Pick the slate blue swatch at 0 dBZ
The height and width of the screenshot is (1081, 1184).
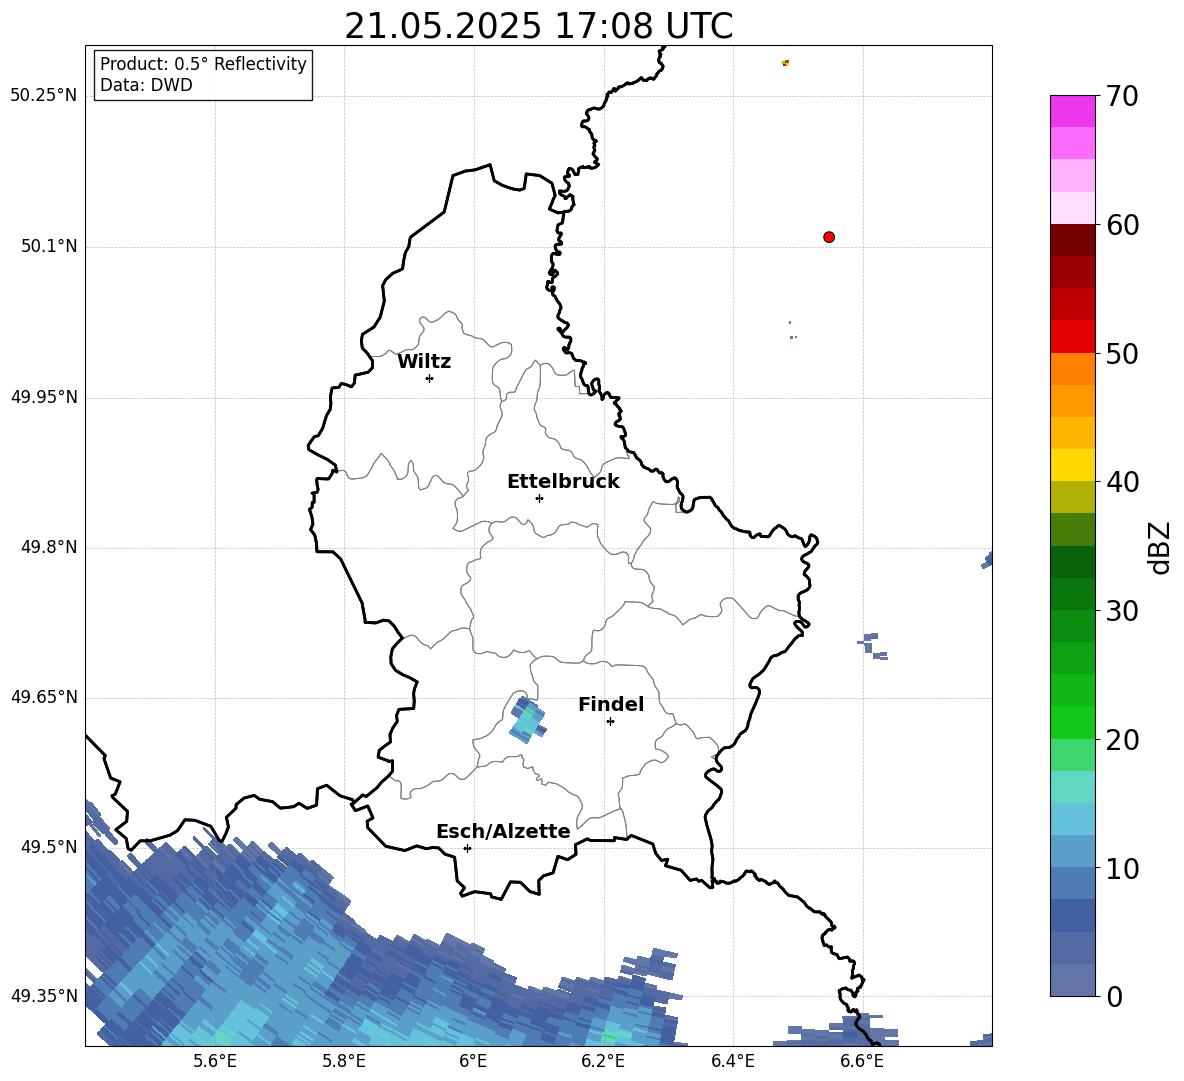click(x=1072, y=980)
